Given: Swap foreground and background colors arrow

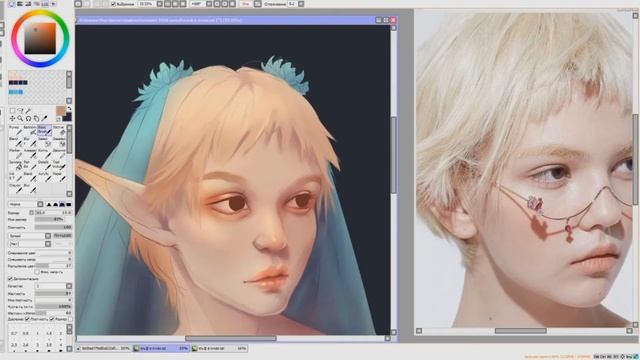Looking at the screenshot, I should pyautogui.click(x=69, y=109).
